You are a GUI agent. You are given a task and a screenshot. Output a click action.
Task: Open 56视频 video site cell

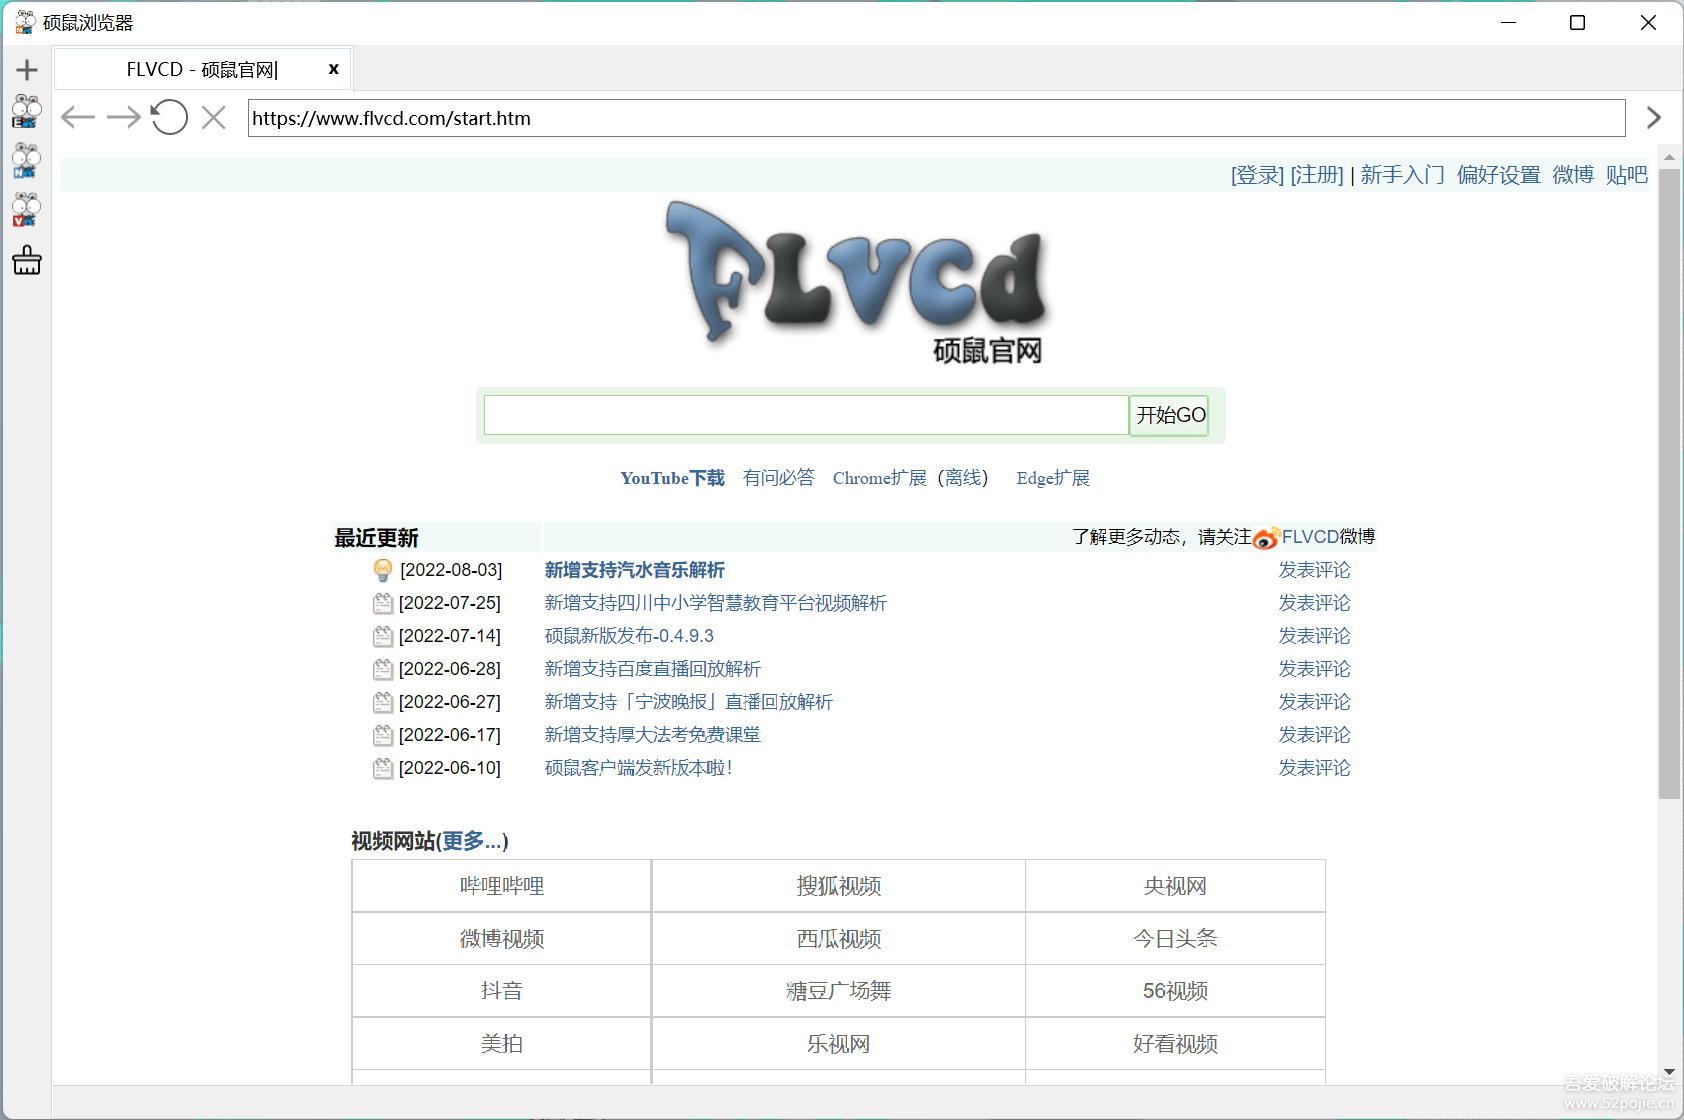1175,991
